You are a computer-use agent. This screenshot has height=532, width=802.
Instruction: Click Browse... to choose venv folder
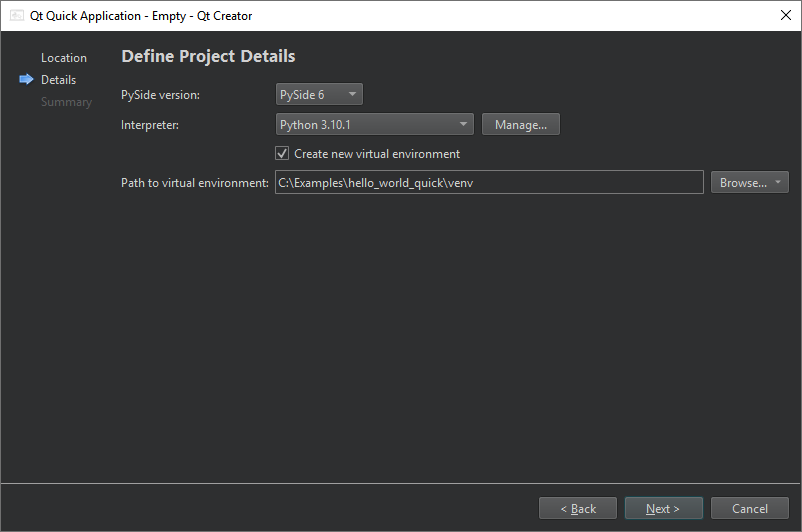742,183
